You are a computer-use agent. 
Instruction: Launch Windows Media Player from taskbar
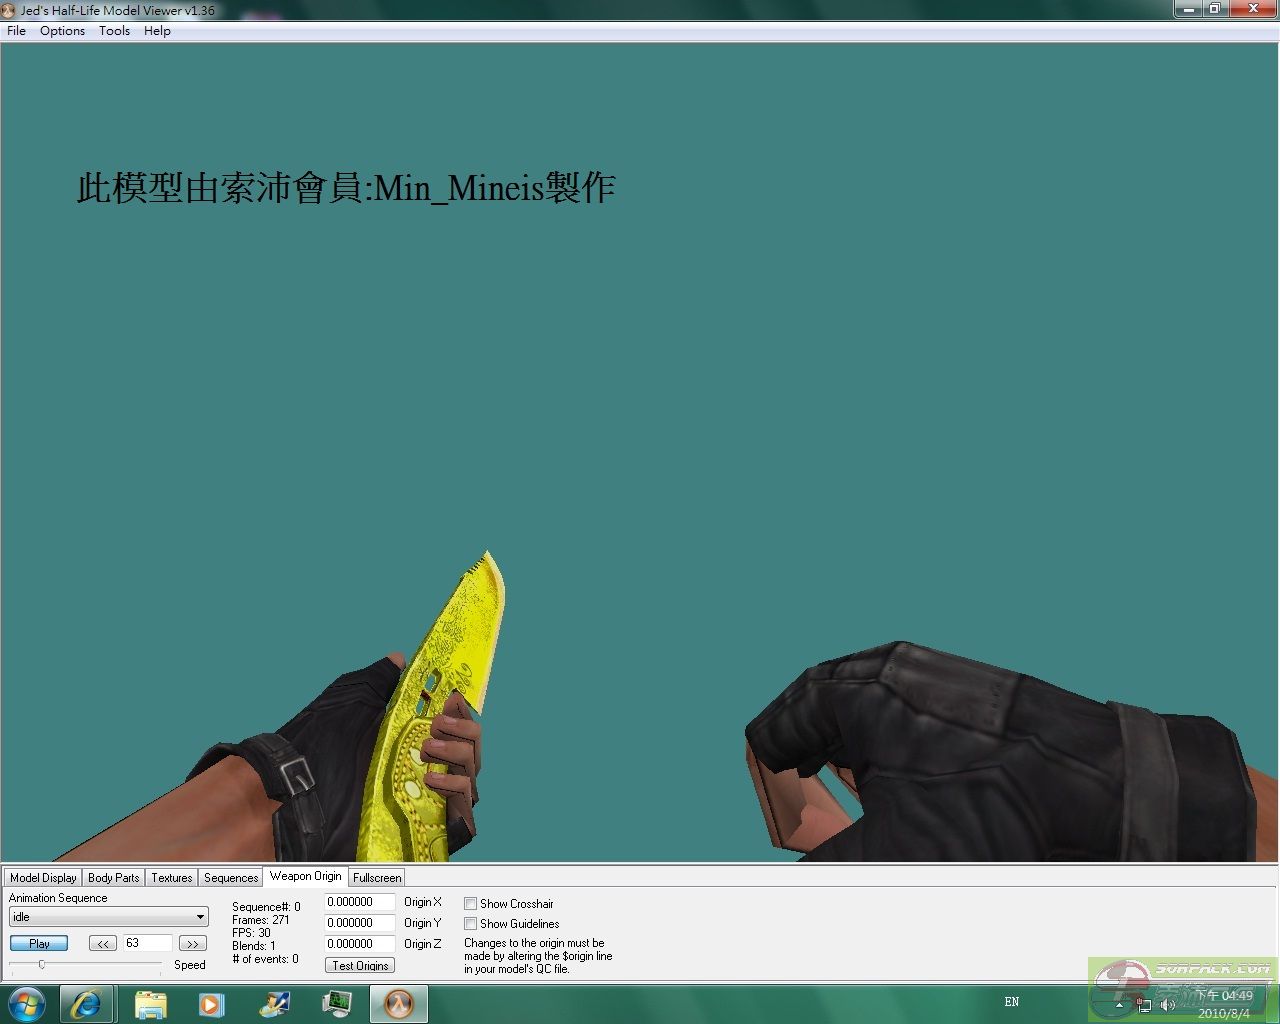click(211, 1004)
